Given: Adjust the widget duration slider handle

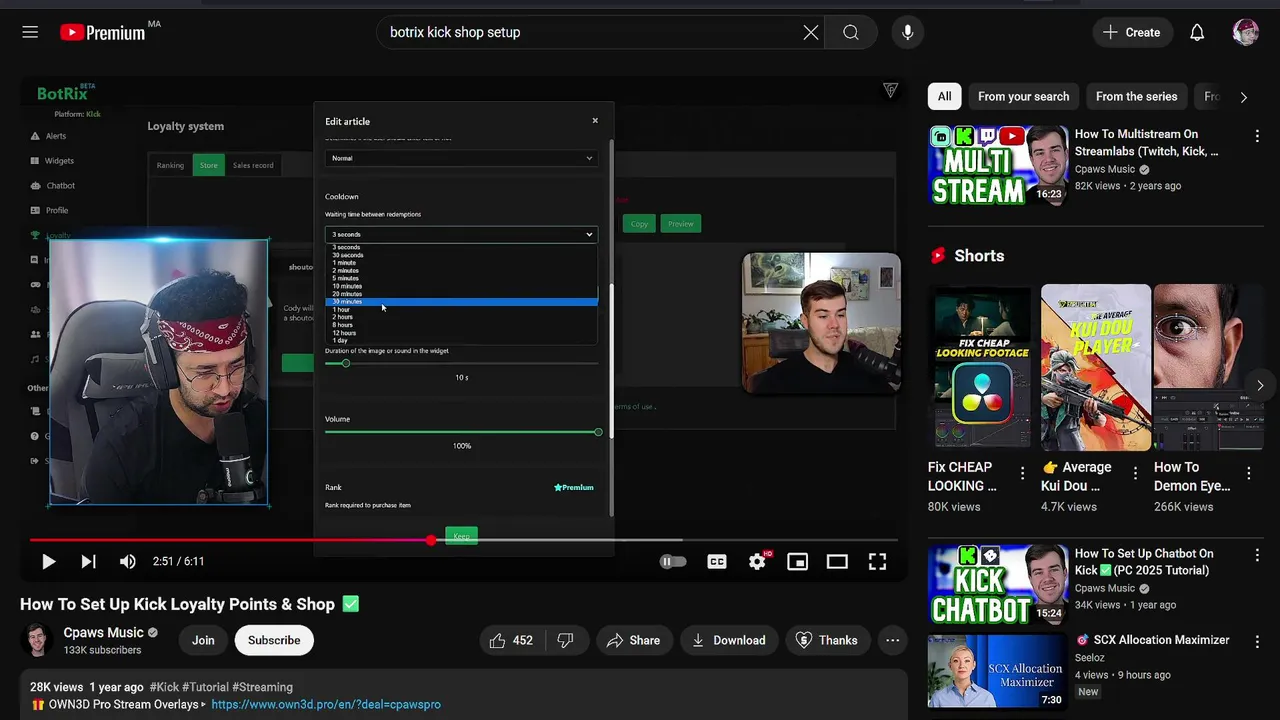Looking at the screenshot, I should [346, 363].
